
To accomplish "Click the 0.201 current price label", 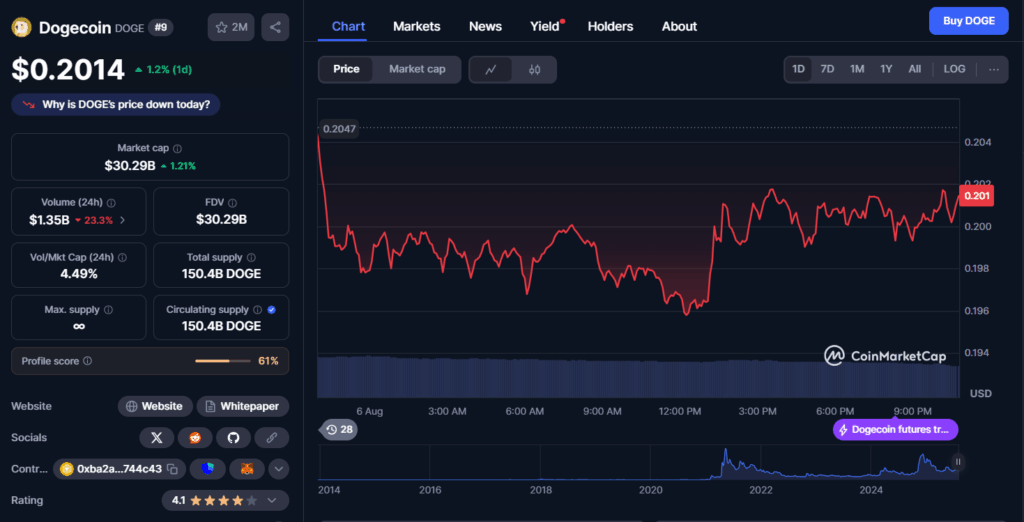I will tap(976, 196).
